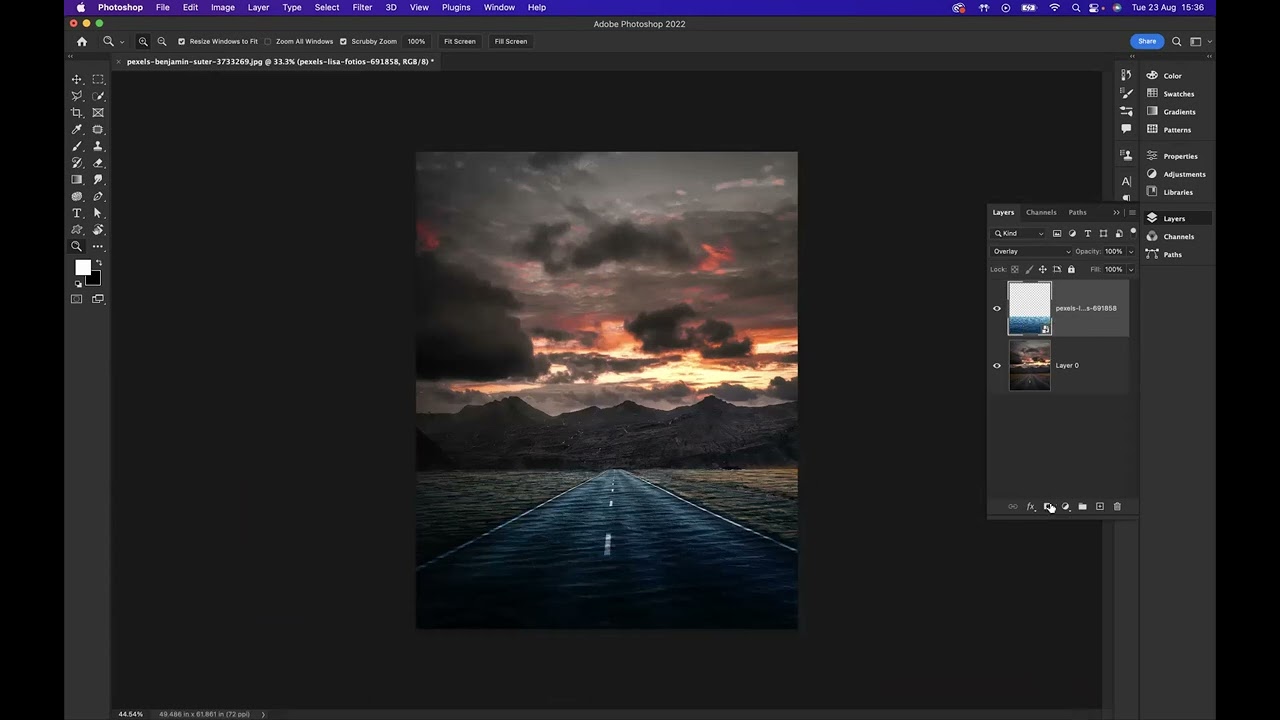Enable Zoom All Windows checkbox
Screen dimensions: 1280x720
tap(268, 41)
